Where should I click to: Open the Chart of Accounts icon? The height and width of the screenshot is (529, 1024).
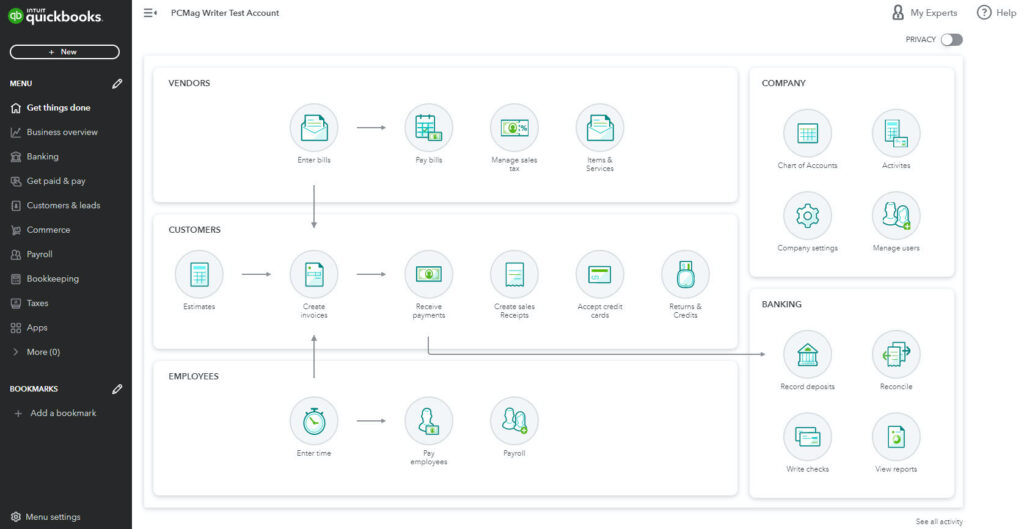click(x=807, y=133)
